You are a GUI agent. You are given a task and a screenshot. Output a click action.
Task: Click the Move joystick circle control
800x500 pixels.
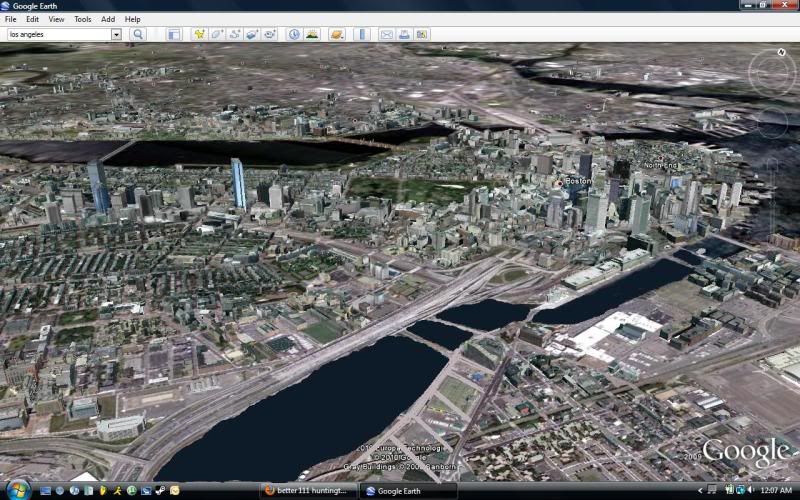tap(772, 122)
